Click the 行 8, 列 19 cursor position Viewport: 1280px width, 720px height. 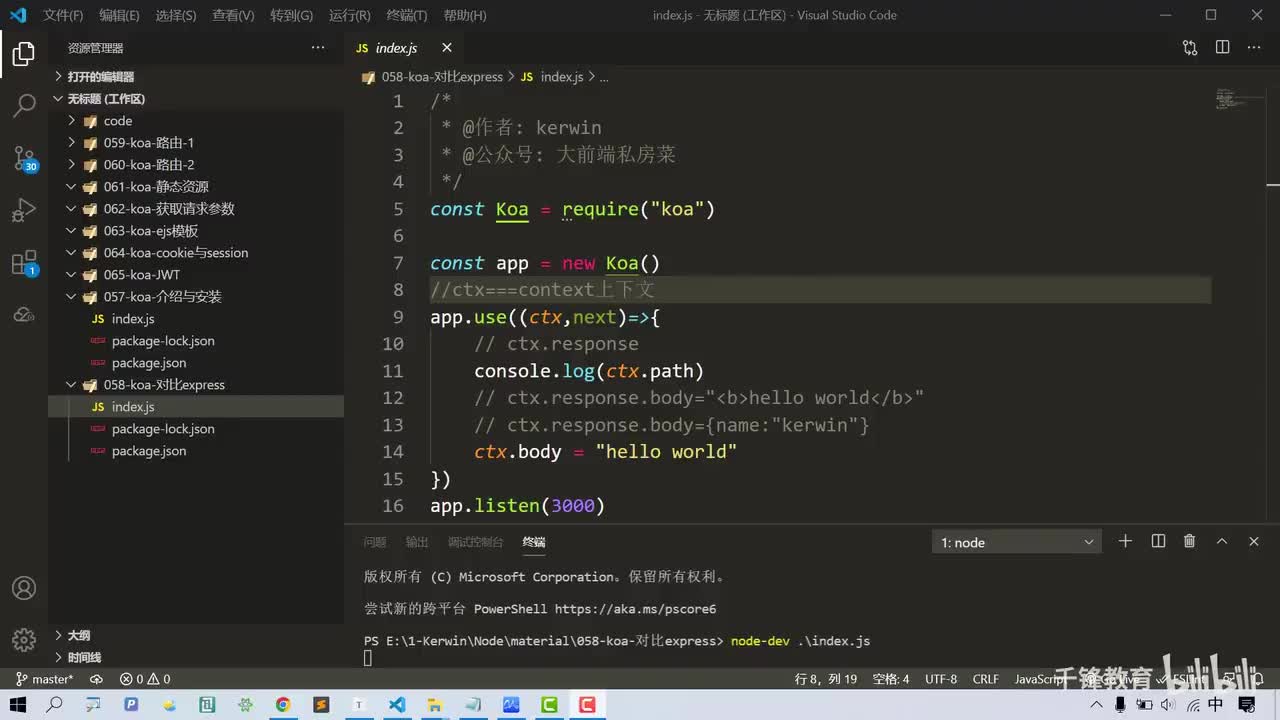[826, 679]
